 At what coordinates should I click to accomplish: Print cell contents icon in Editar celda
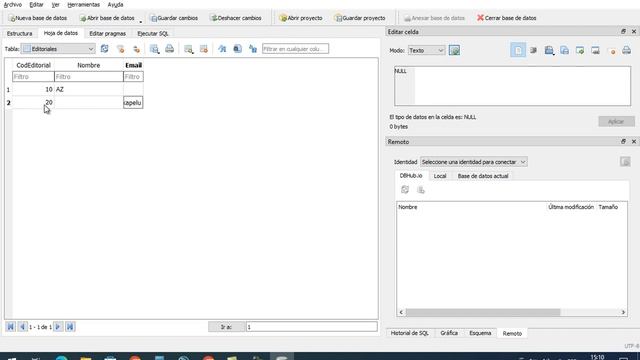627,50
